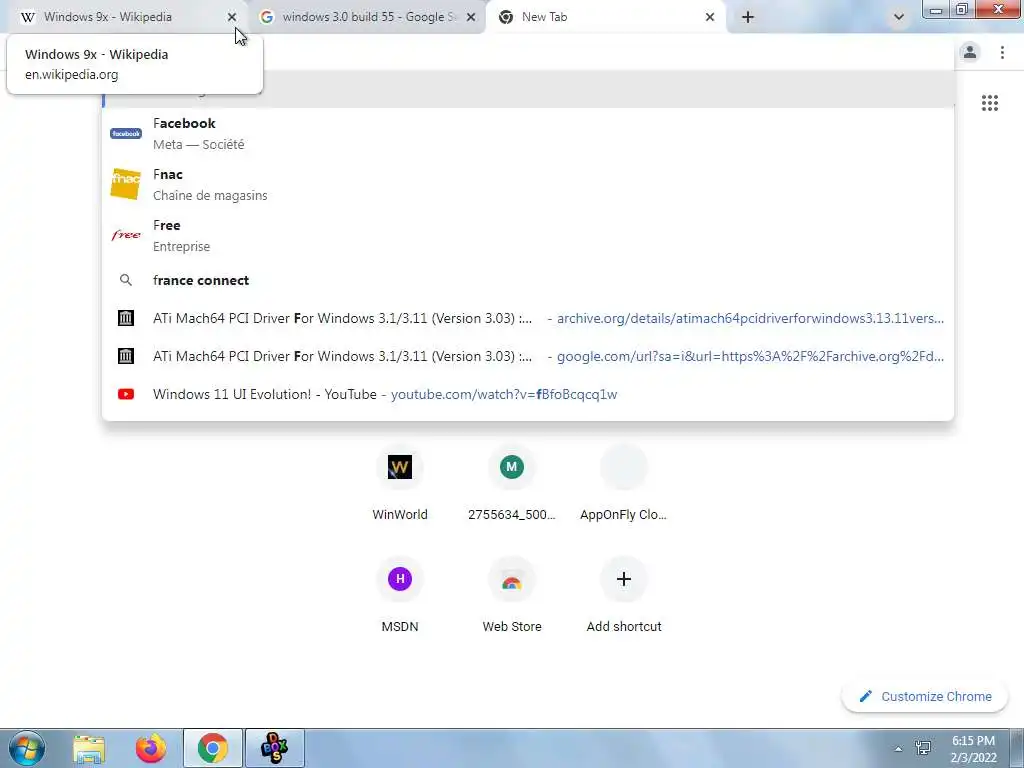Open the Web Store shortcut
Image resolution: width=1024 pixels, height=768 pixels.
511,596
